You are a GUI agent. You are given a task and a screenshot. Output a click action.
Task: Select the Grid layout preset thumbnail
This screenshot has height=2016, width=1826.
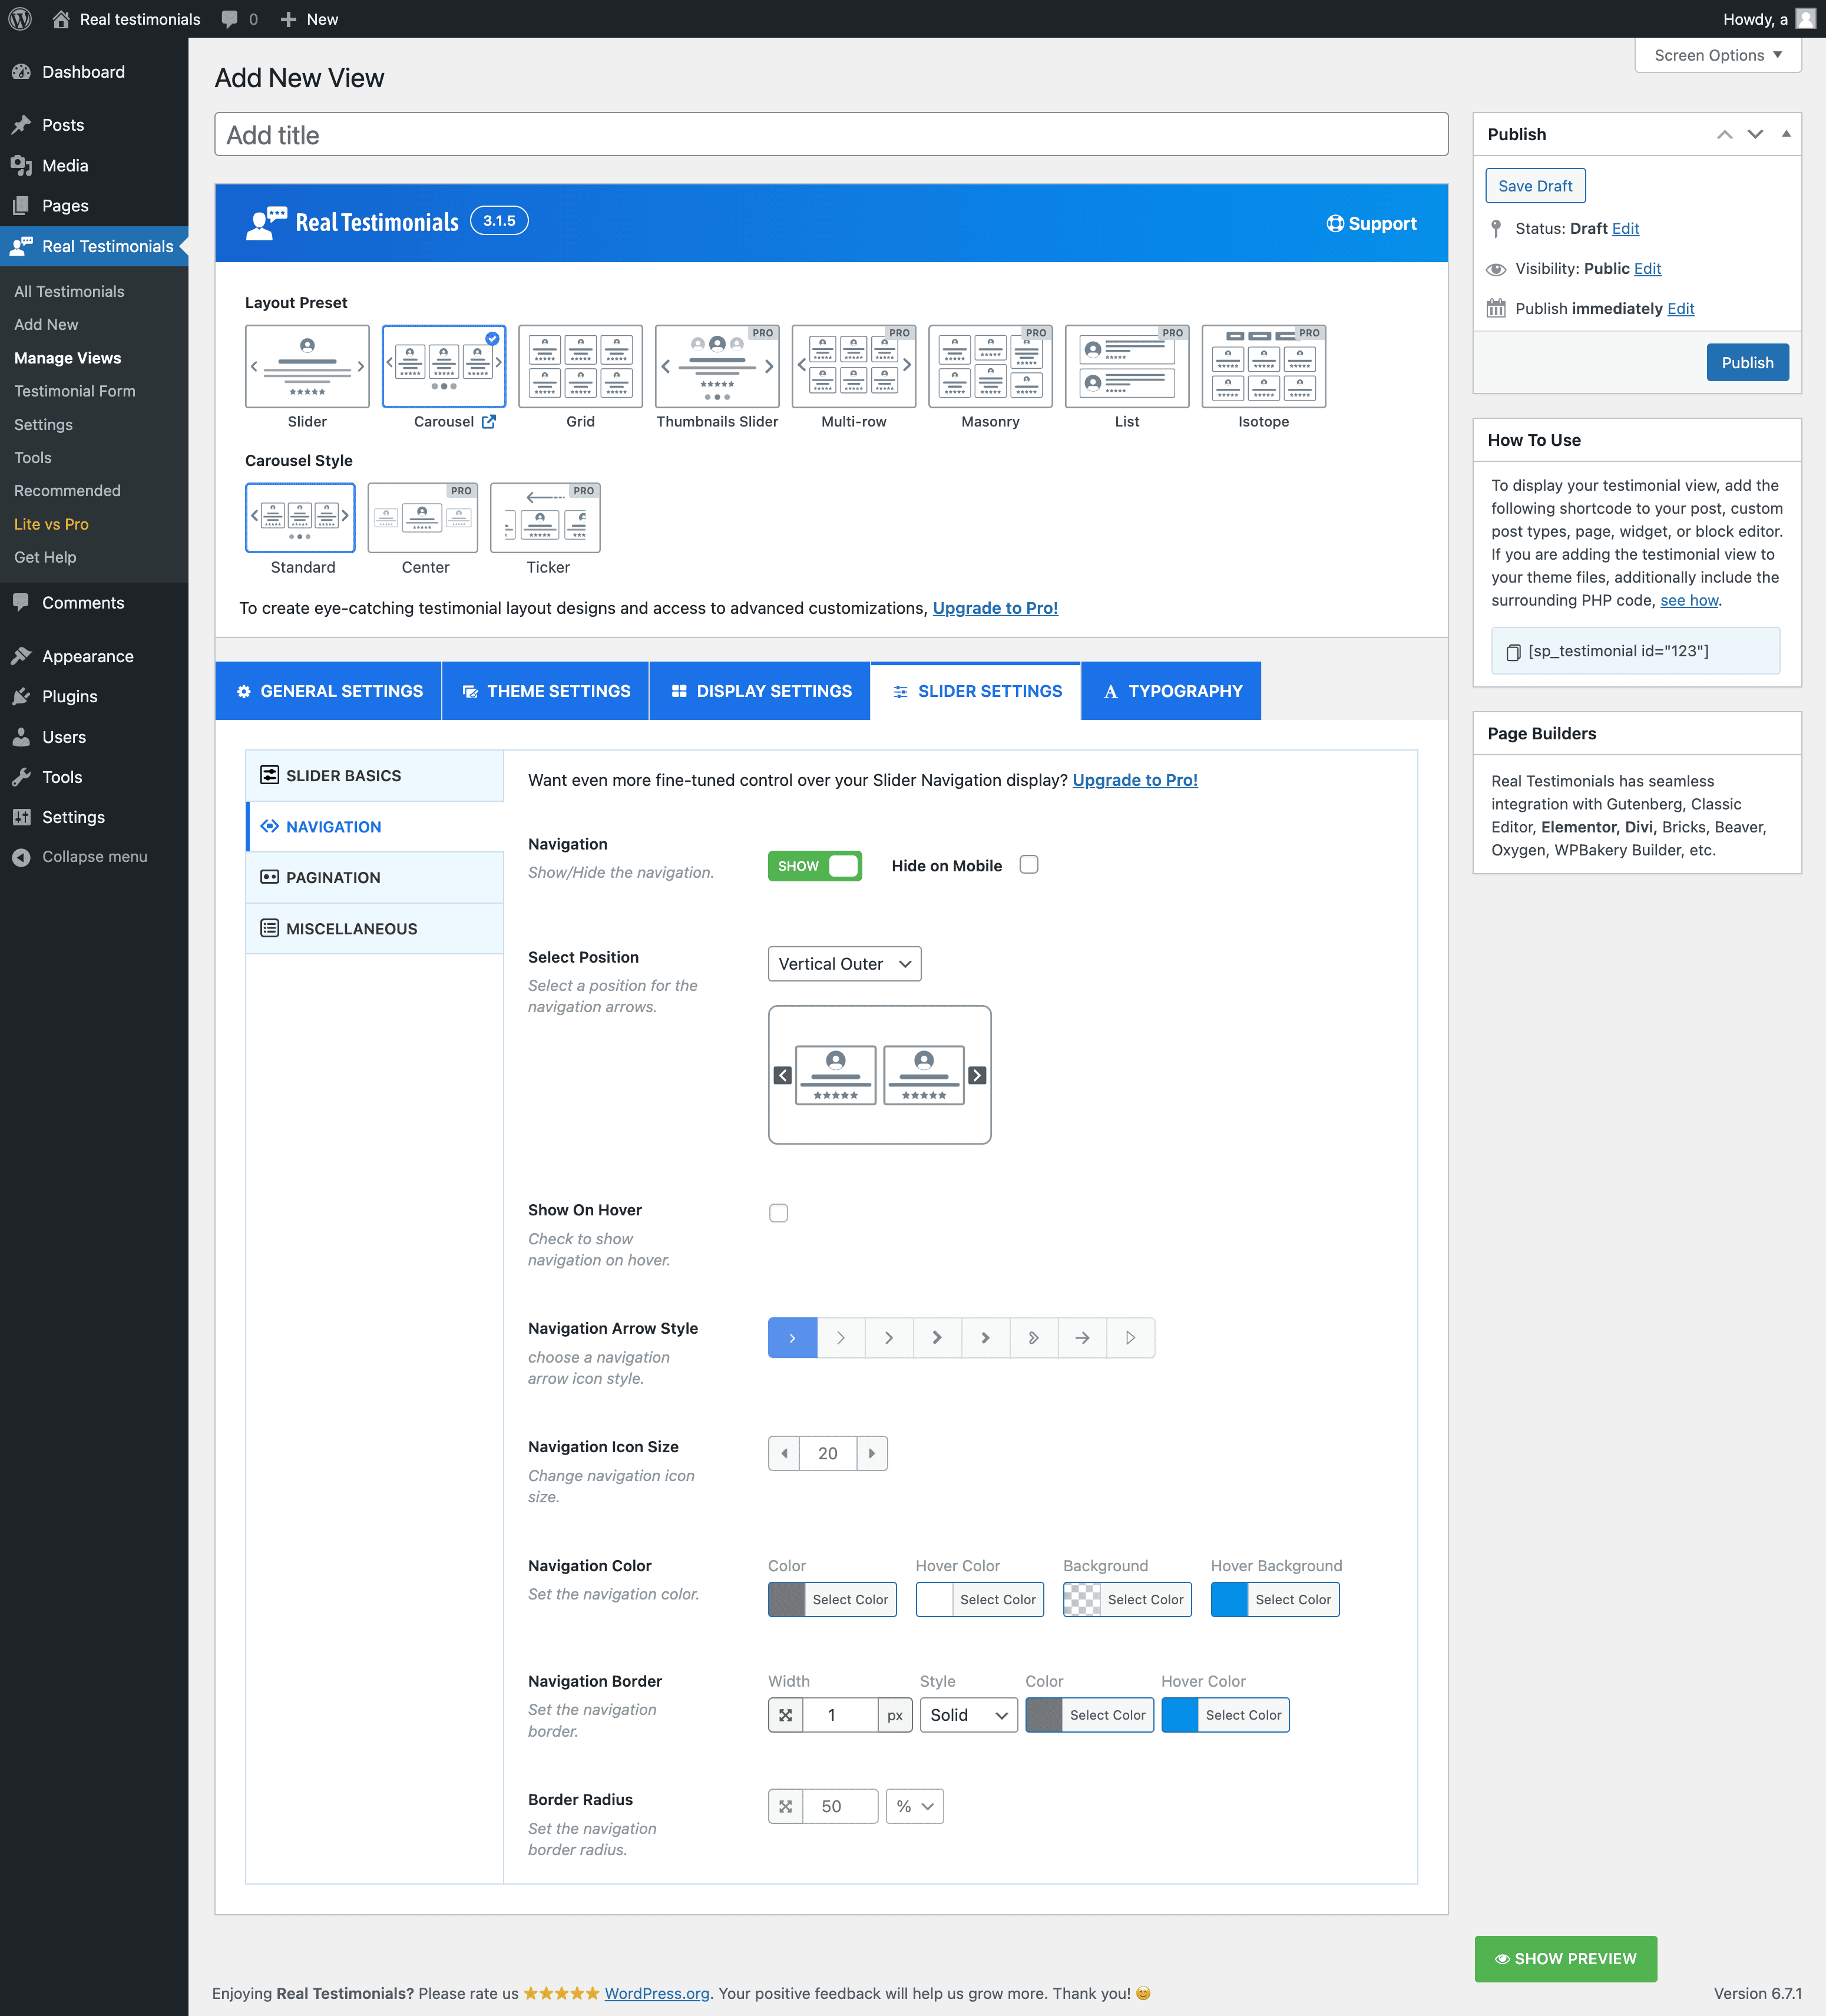coord(580,366)
